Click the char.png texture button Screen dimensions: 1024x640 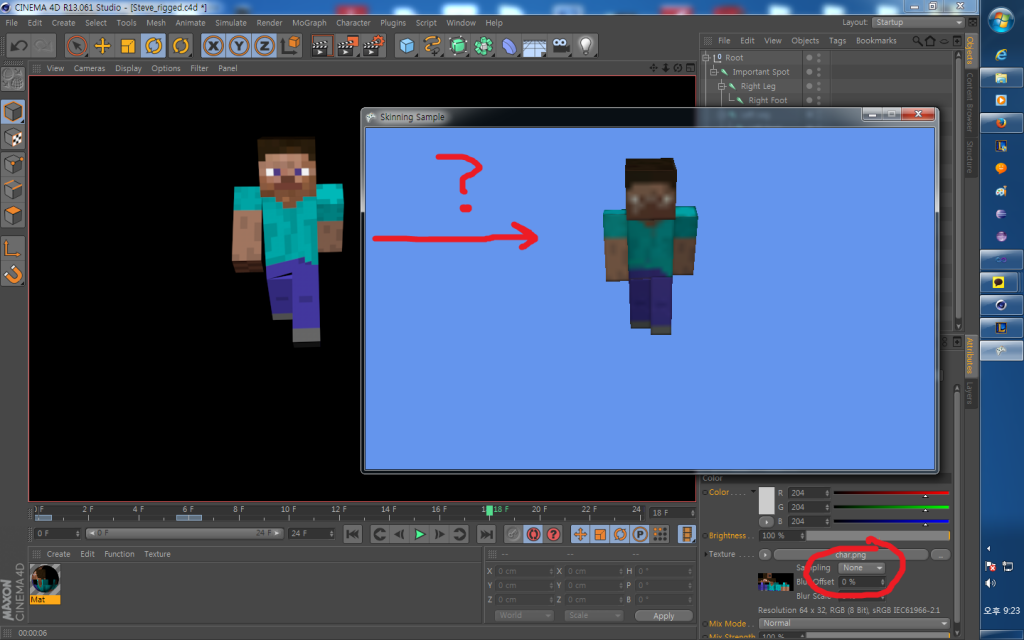pyautogui.click(x=850, y=555)
